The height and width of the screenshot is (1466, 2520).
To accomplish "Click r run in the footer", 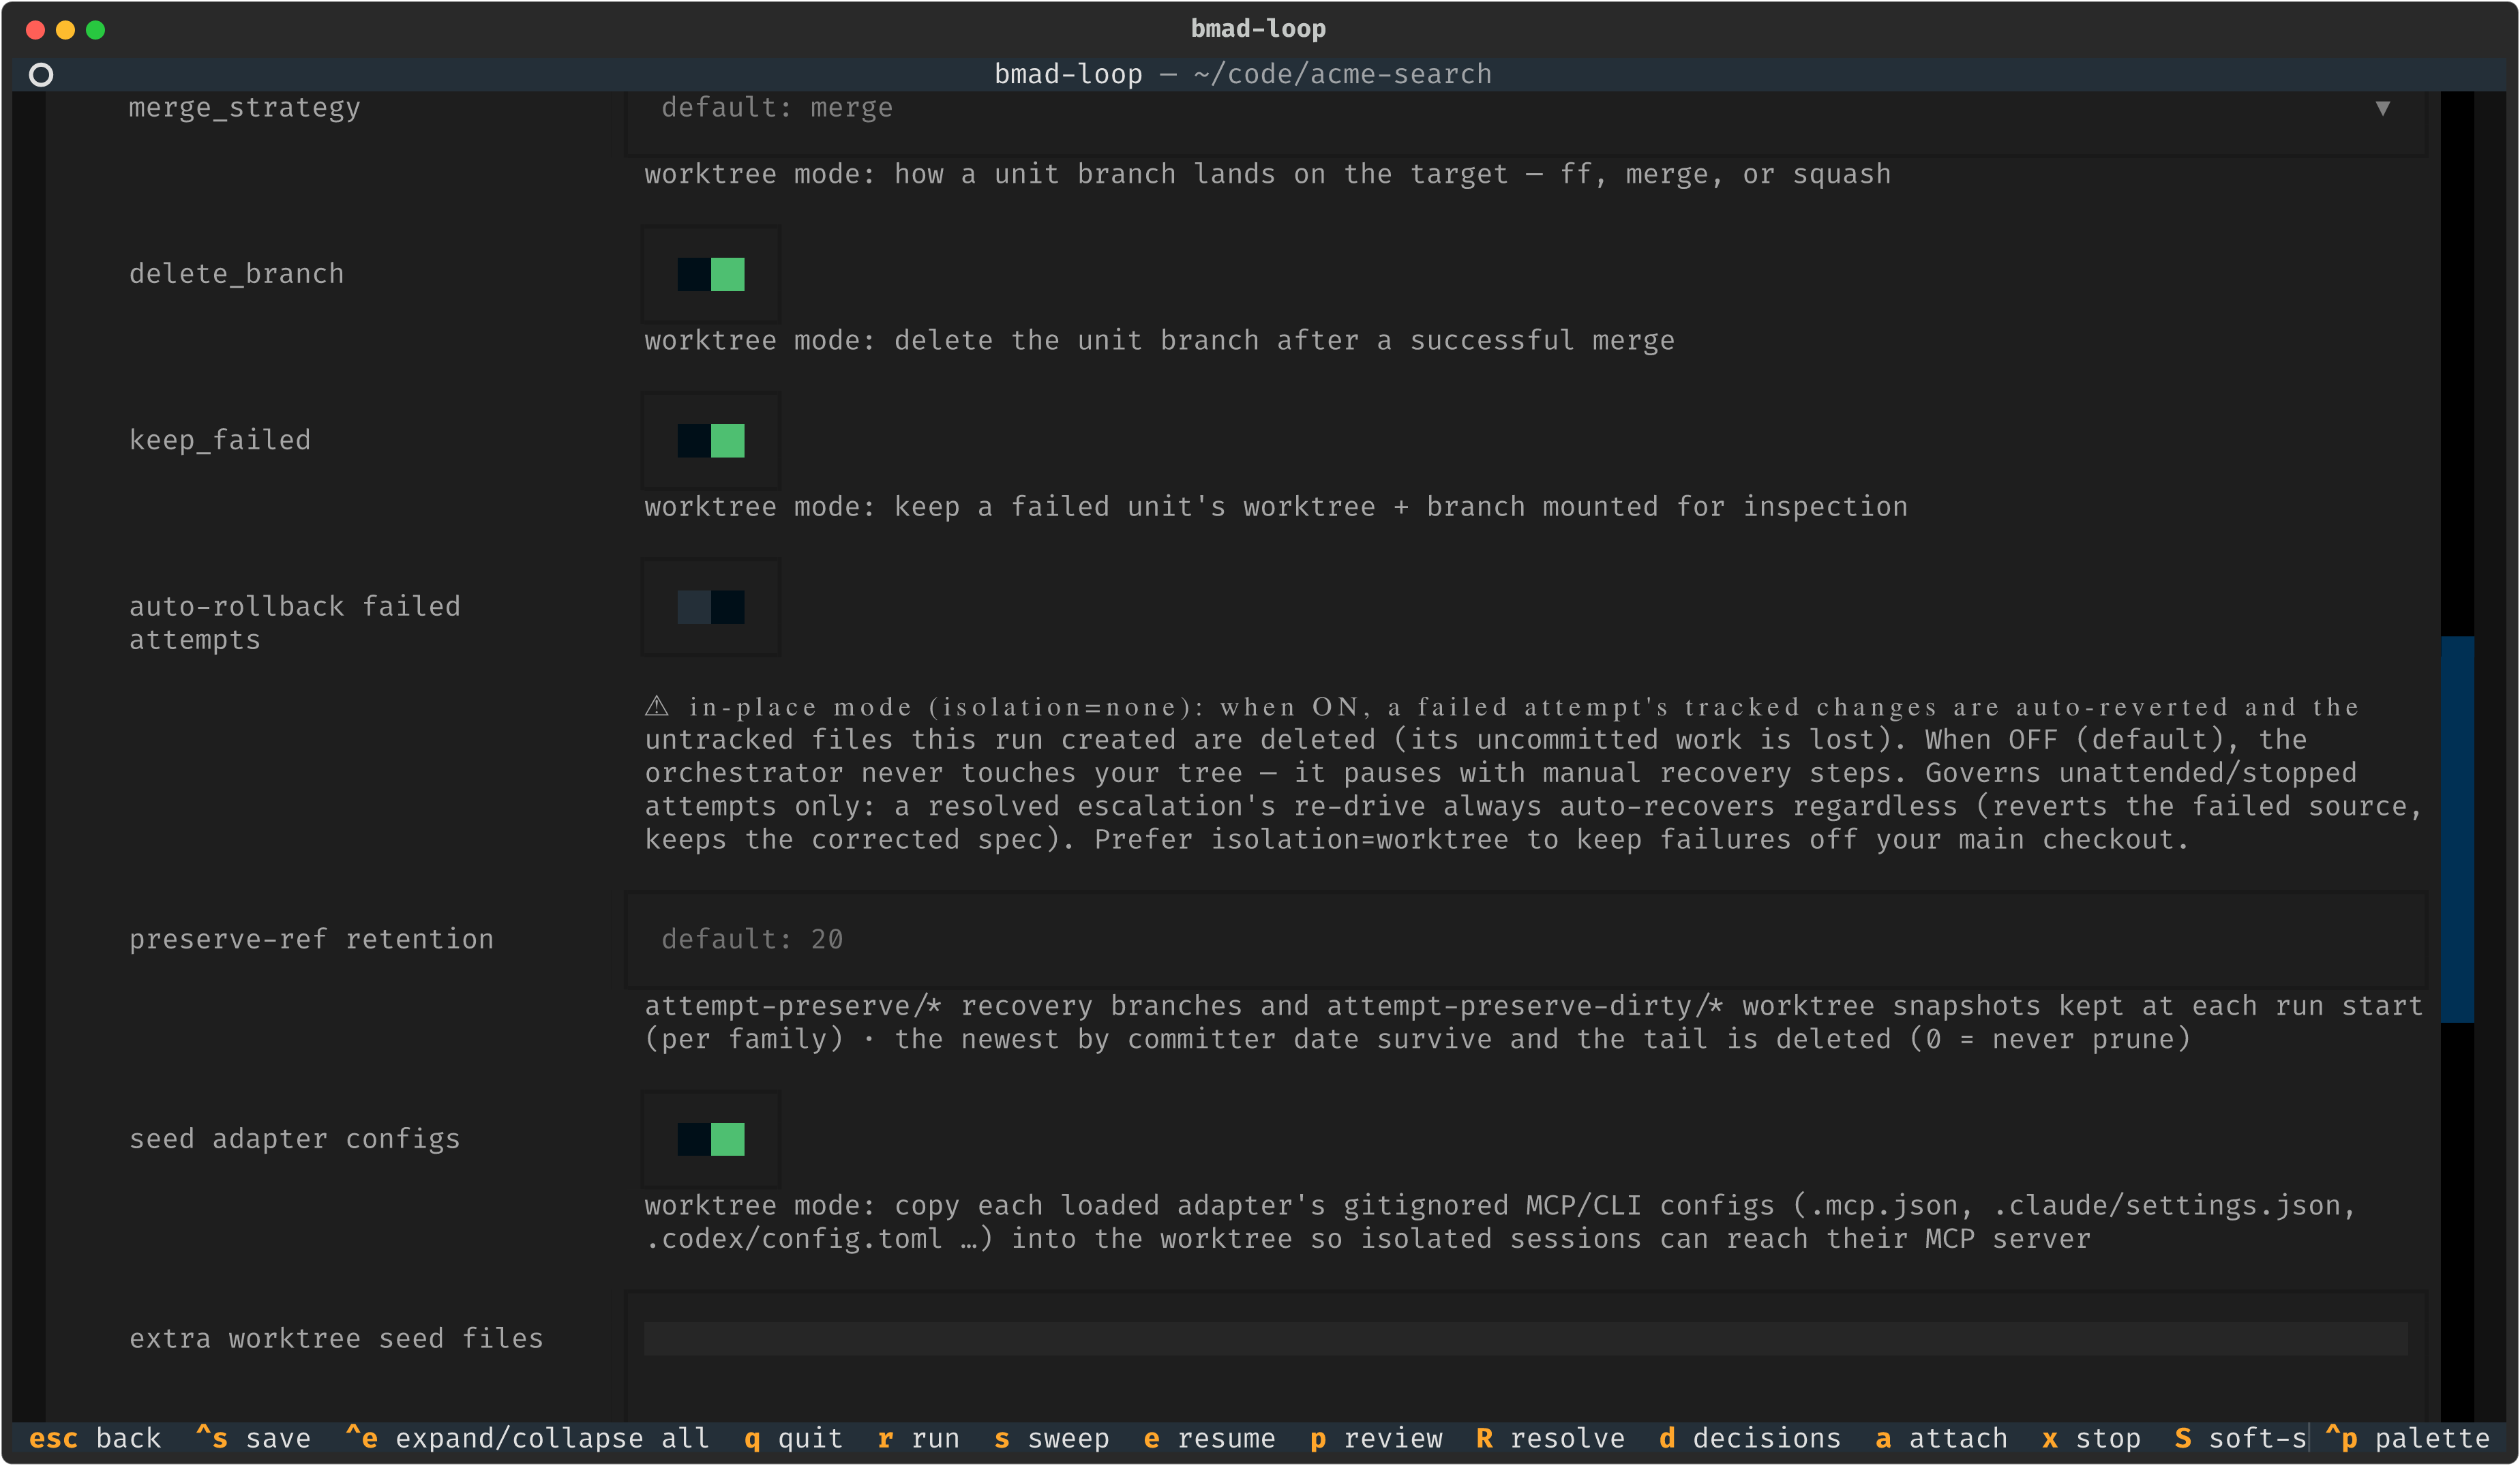I will pyautogui.click(x=918, y=1438).
